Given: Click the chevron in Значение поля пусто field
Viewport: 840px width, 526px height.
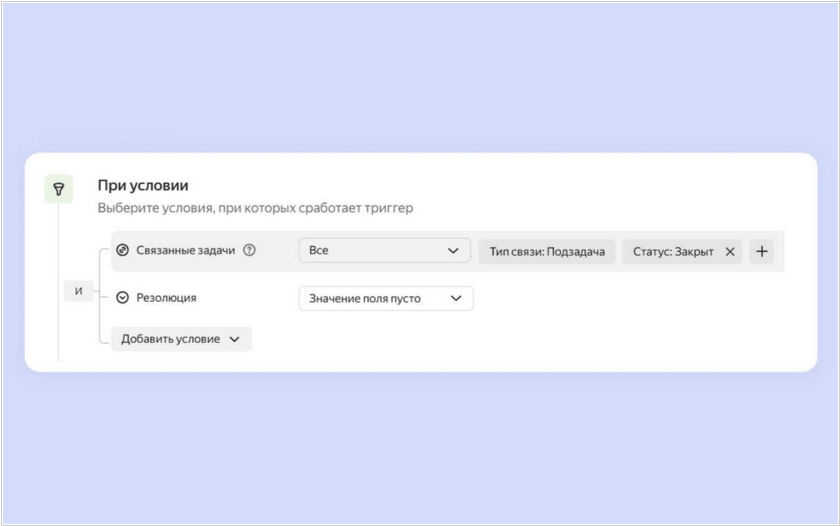Looking at the screenshot, I should point(456,298).
